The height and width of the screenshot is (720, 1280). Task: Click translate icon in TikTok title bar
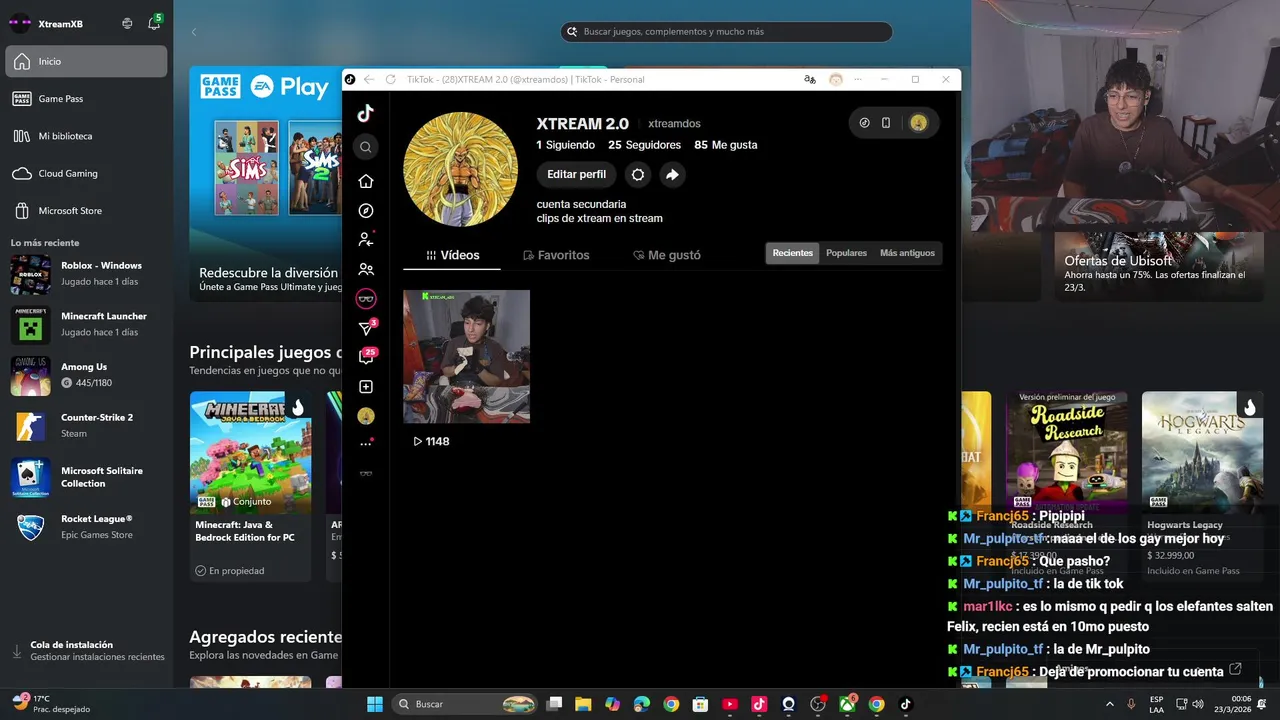click(x=810, y=80)
